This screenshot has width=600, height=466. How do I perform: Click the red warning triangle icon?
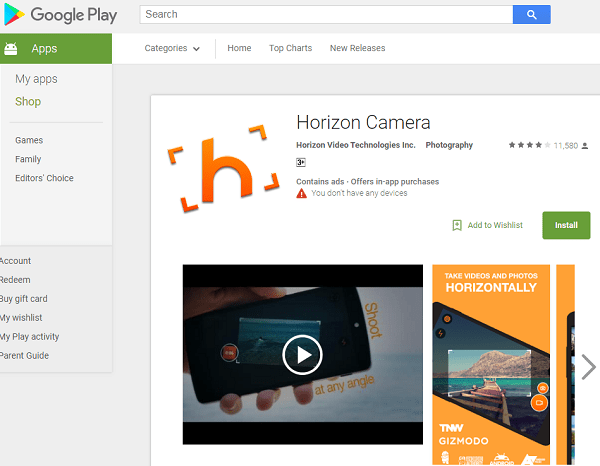click(302, 193)
